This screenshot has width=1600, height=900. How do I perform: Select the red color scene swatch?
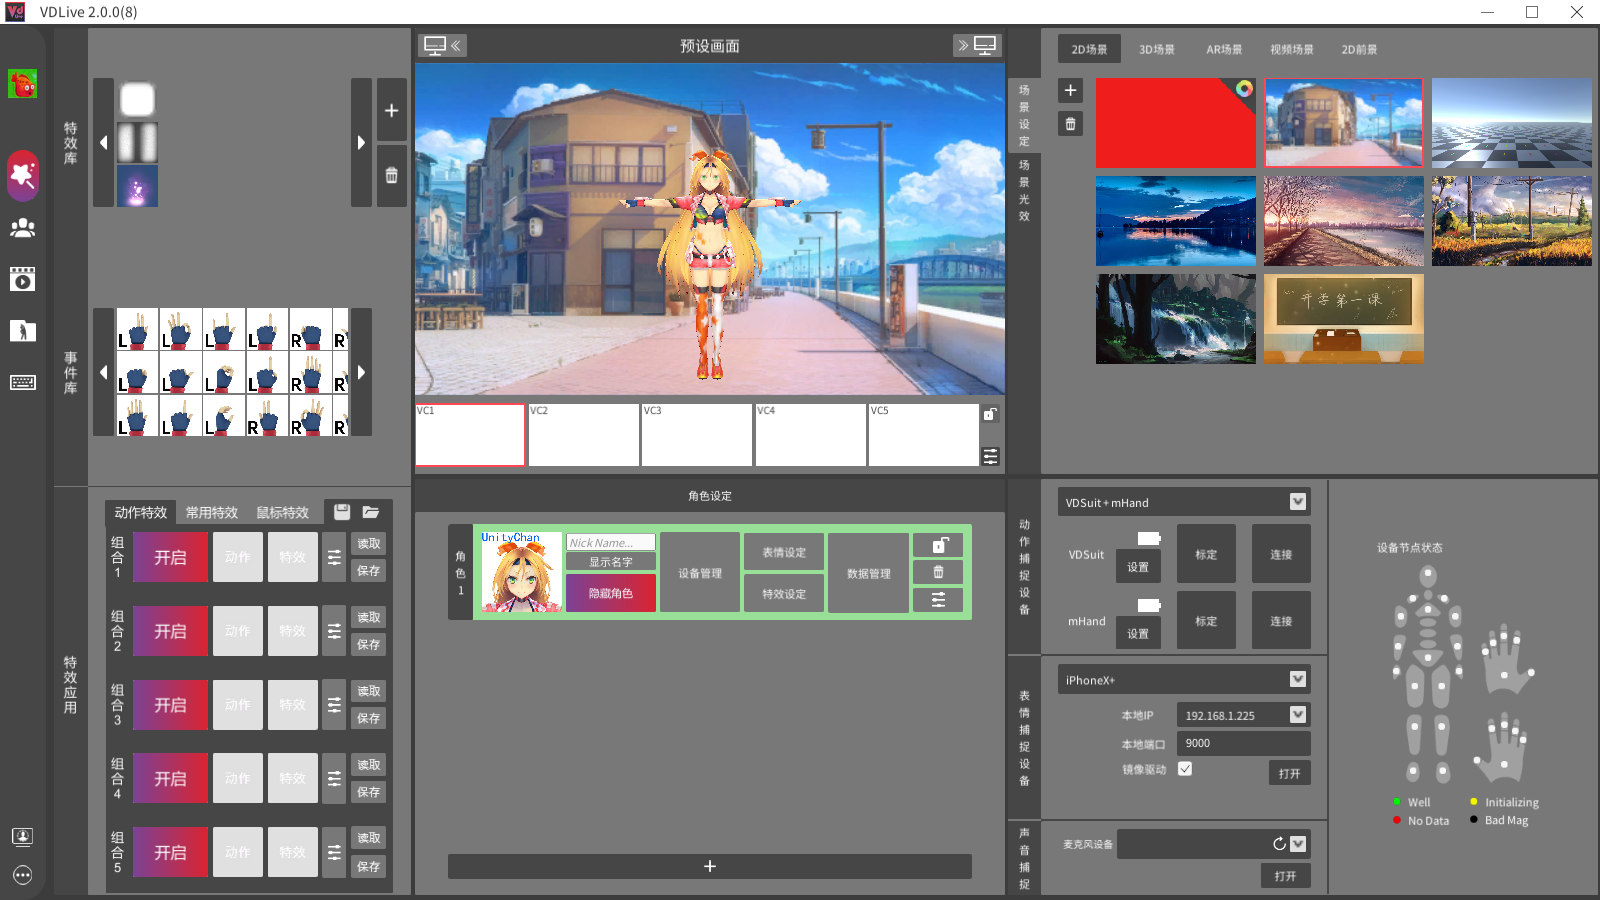(1176, 123)
